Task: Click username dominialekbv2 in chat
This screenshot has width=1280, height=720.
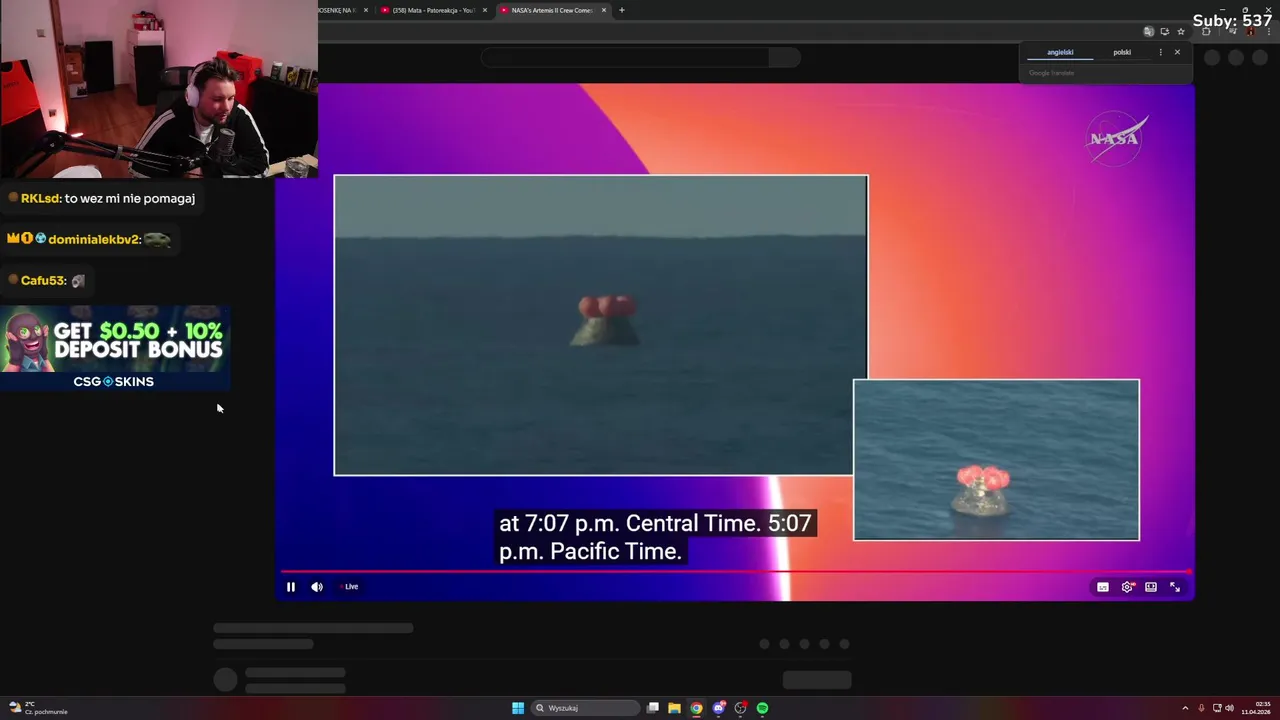Action: coord(94,240)
